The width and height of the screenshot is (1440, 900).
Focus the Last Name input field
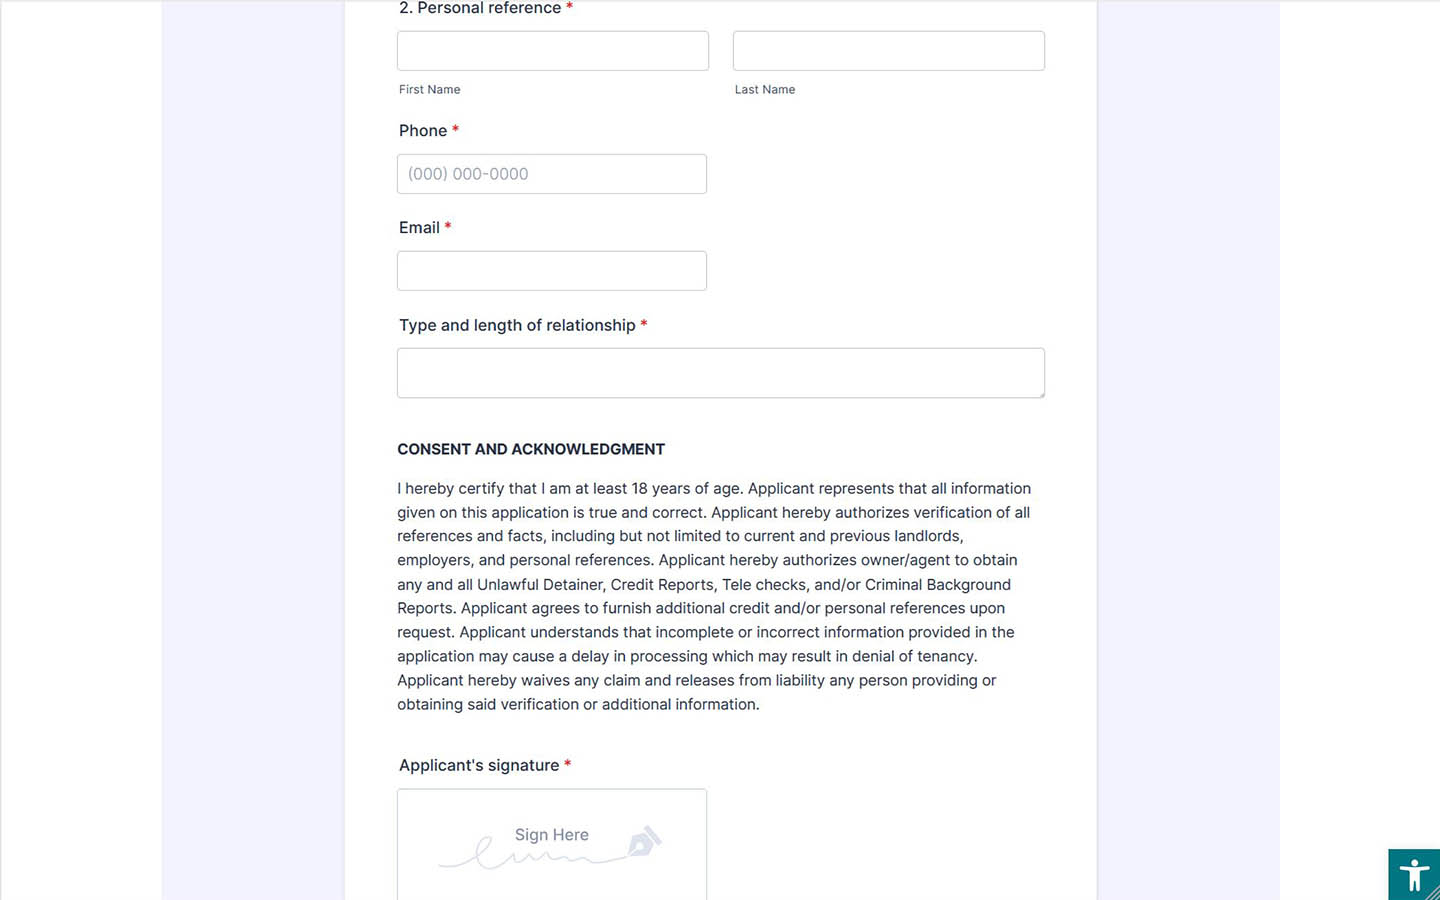pos(888,51)
